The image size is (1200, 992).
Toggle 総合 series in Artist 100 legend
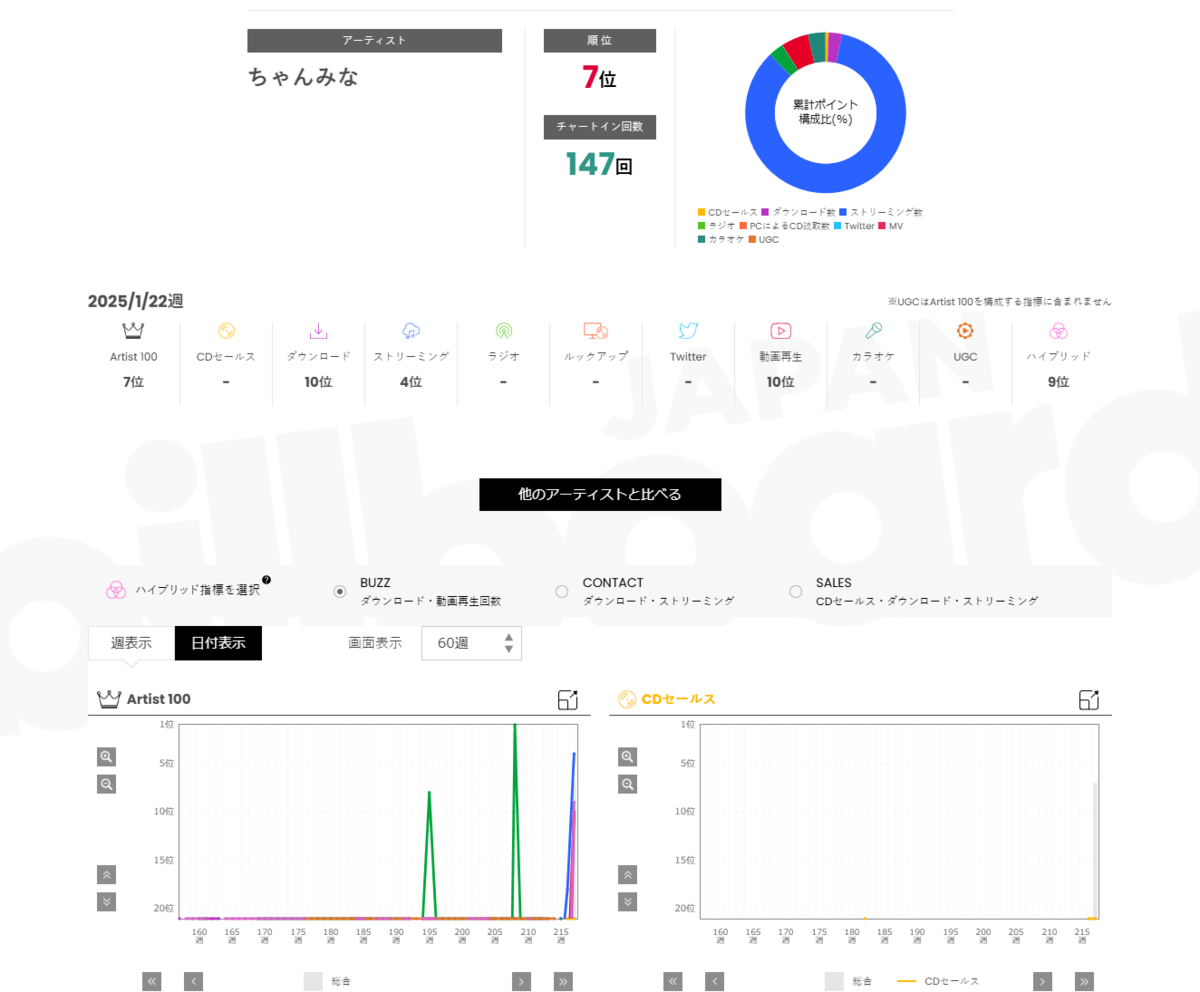327,981
